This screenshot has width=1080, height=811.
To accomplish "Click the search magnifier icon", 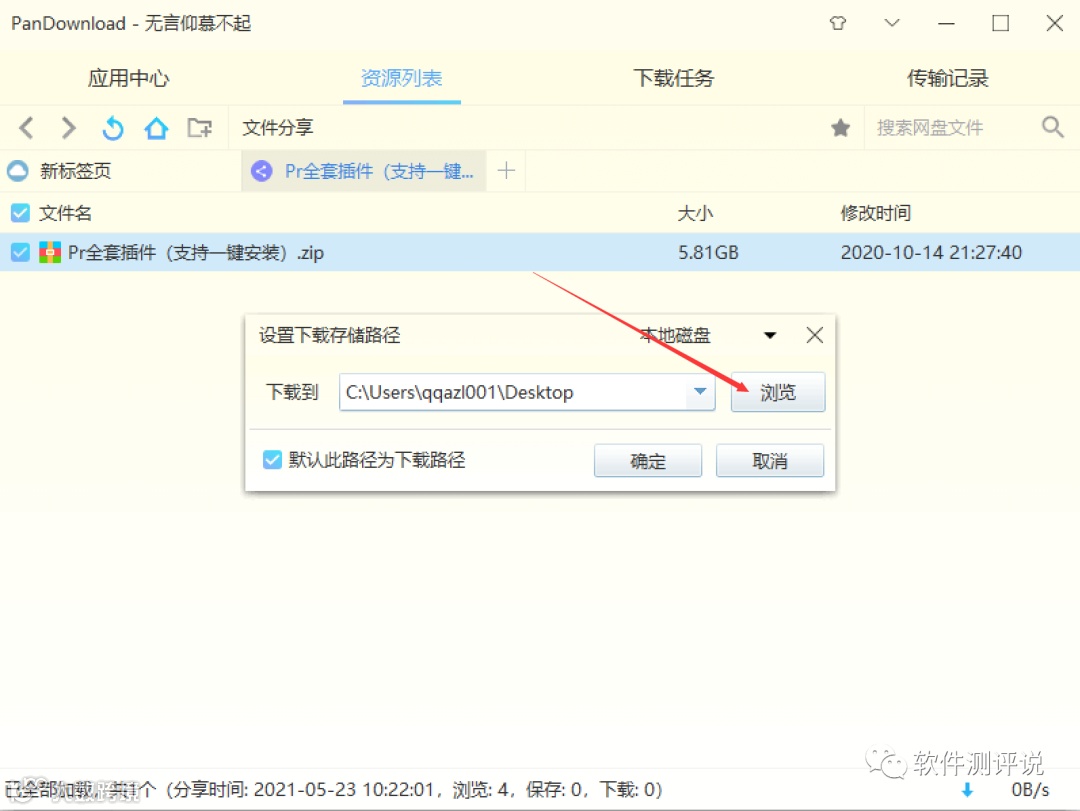I will coord(1052,127).
